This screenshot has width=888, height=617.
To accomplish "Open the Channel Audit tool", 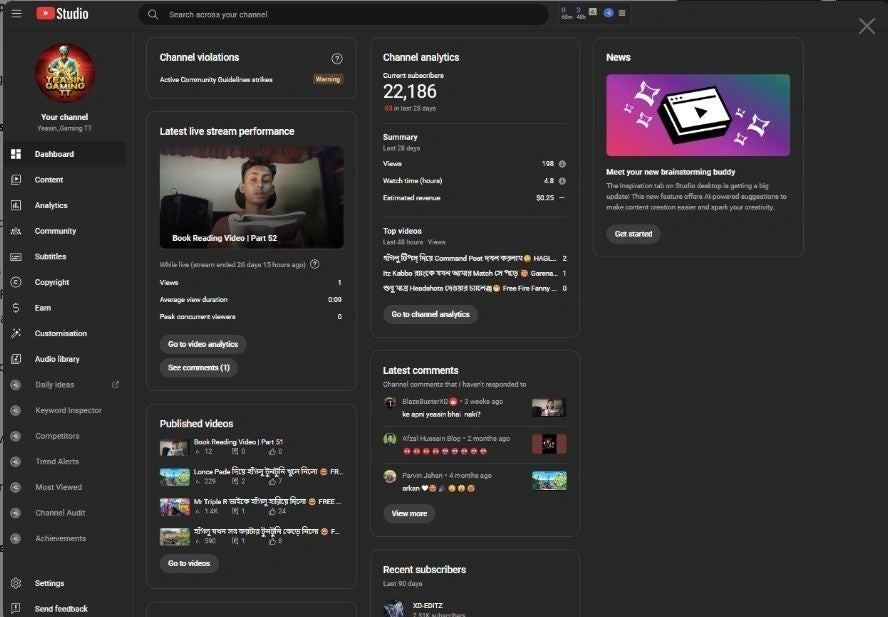I will point(15,512).
